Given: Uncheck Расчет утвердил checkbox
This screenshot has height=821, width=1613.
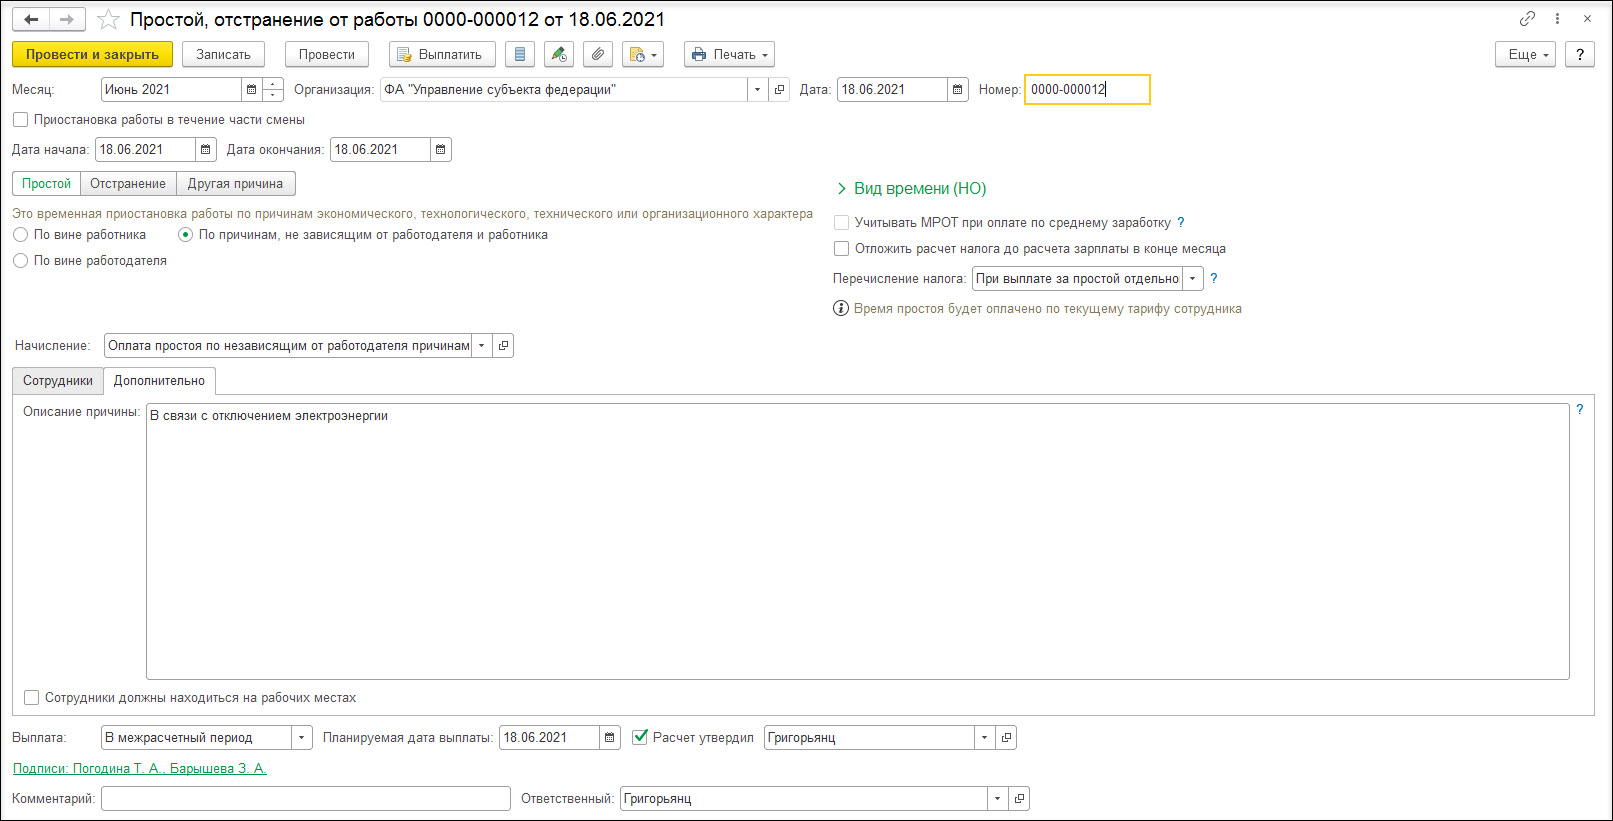Looking at the screenshot, I should pyautogui.click(x=640, y=738).
